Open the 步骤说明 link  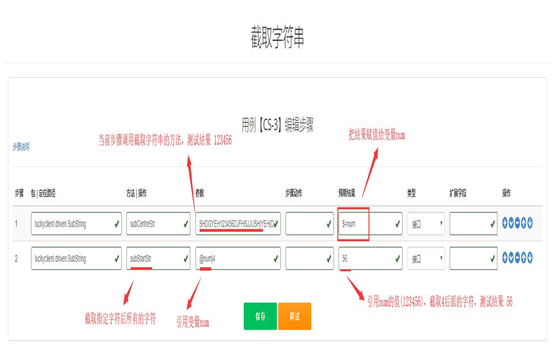coord(21,147)
